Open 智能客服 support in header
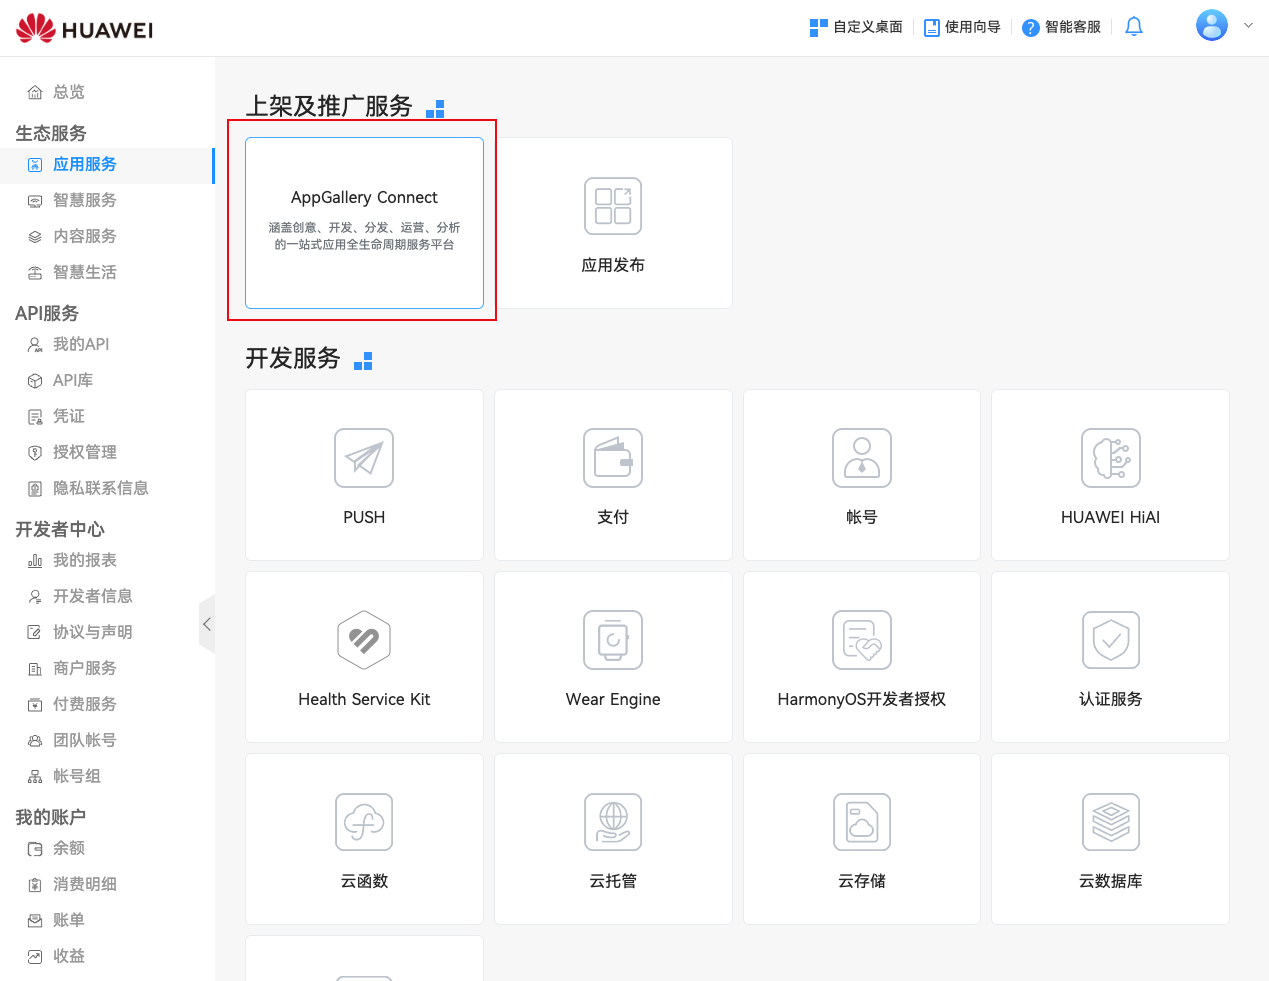 1062,27
